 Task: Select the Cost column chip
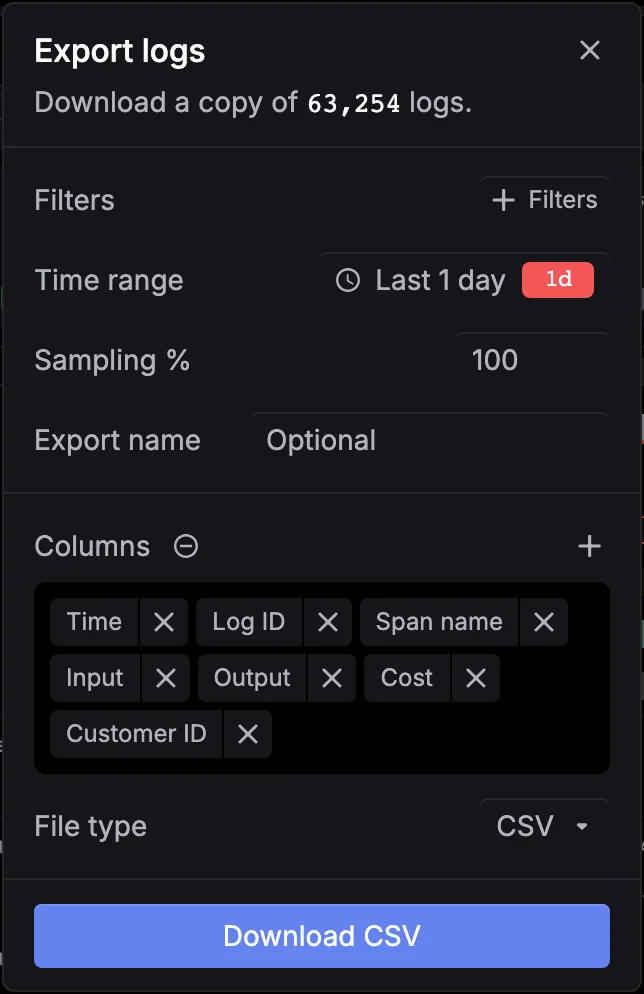pos(407,678)
